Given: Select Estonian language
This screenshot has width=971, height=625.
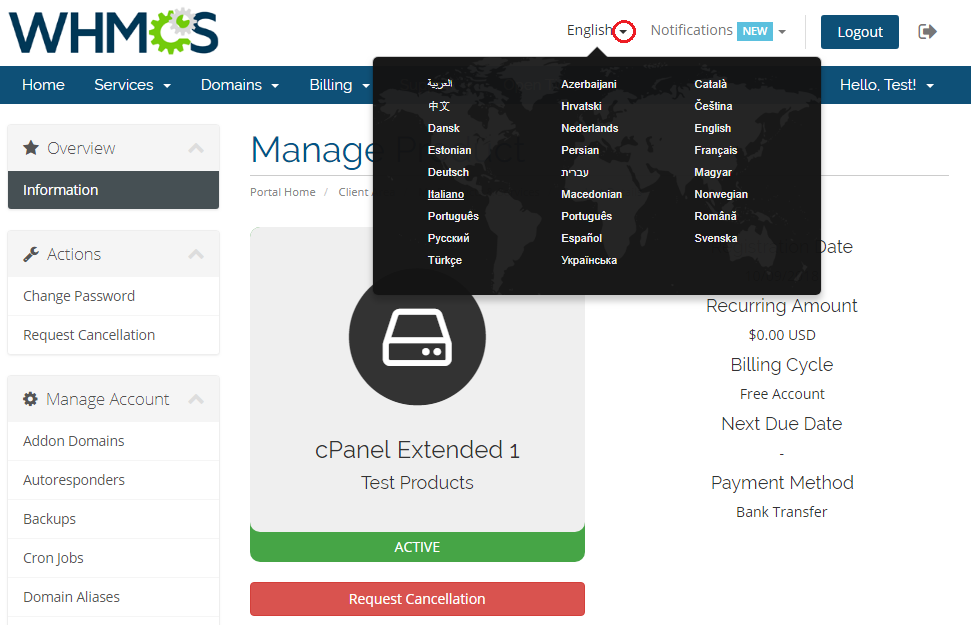Looking at the screenshot, I should tap(450, 150).
